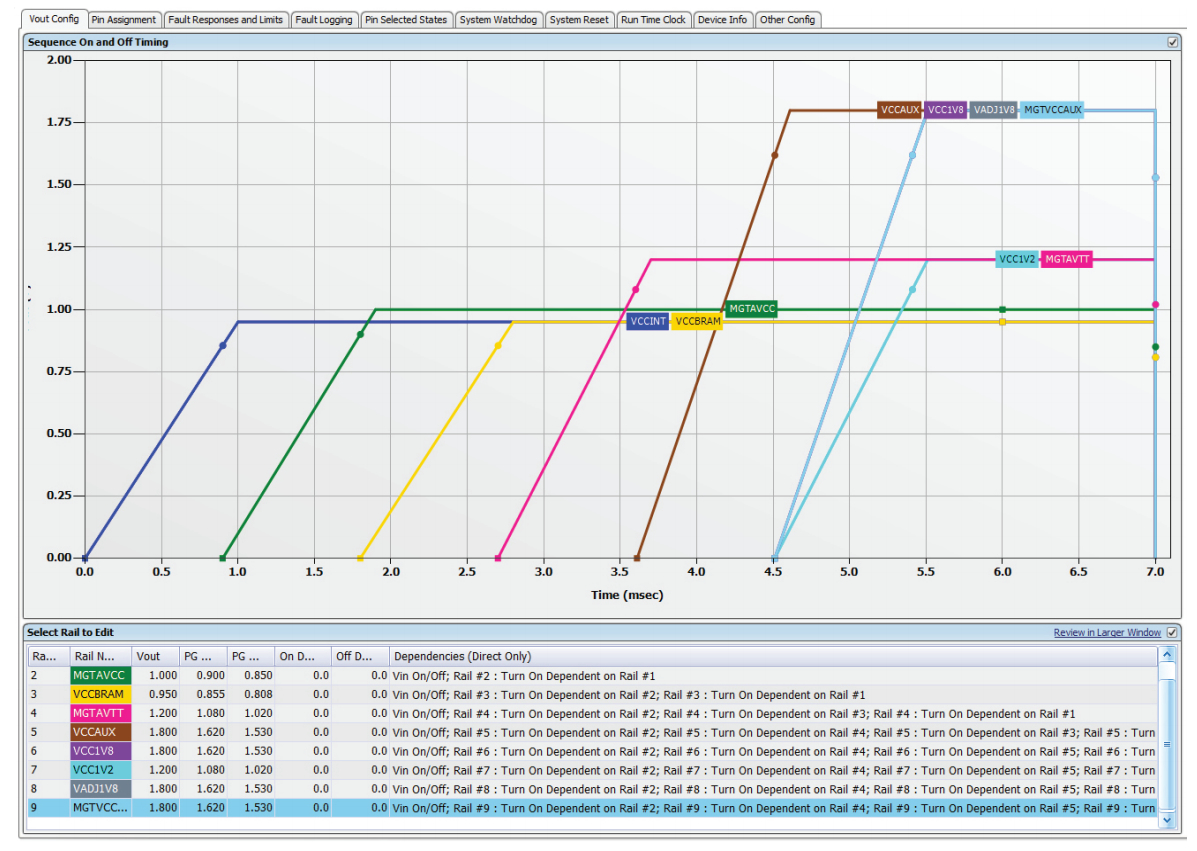Switch to the Pin Assignment tab
The image size is (1197, 851).
coord(123,20)
